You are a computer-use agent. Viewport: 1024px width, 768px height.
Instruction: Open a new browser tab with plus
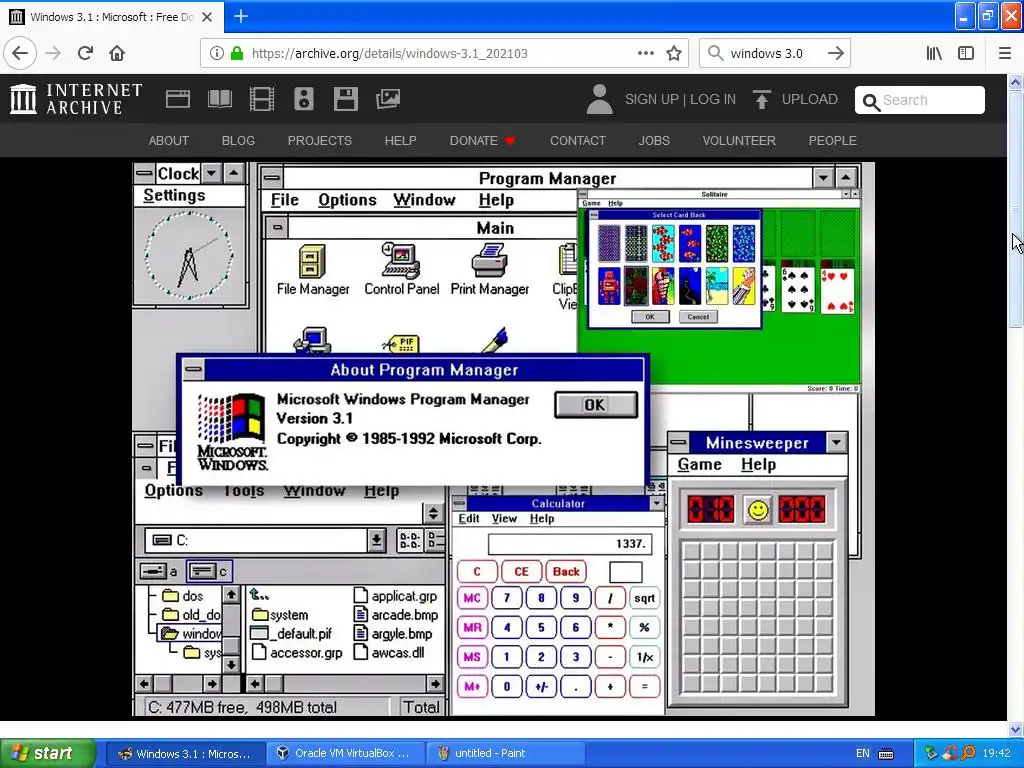241,16
